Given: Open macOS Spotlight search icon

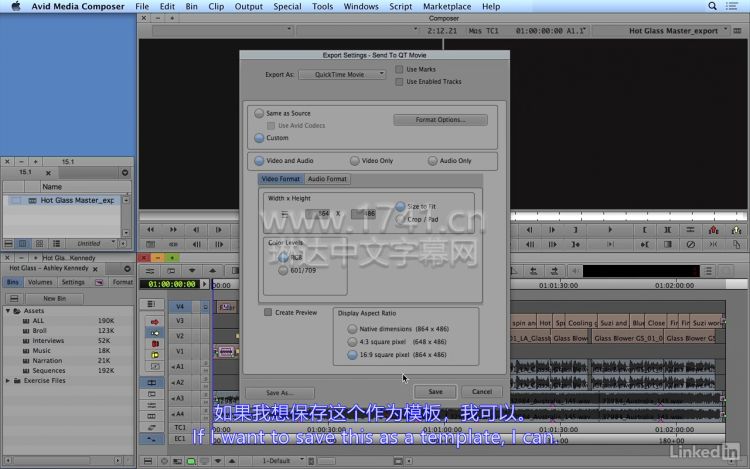Looking at the screenshot, I should click(712, 6).
